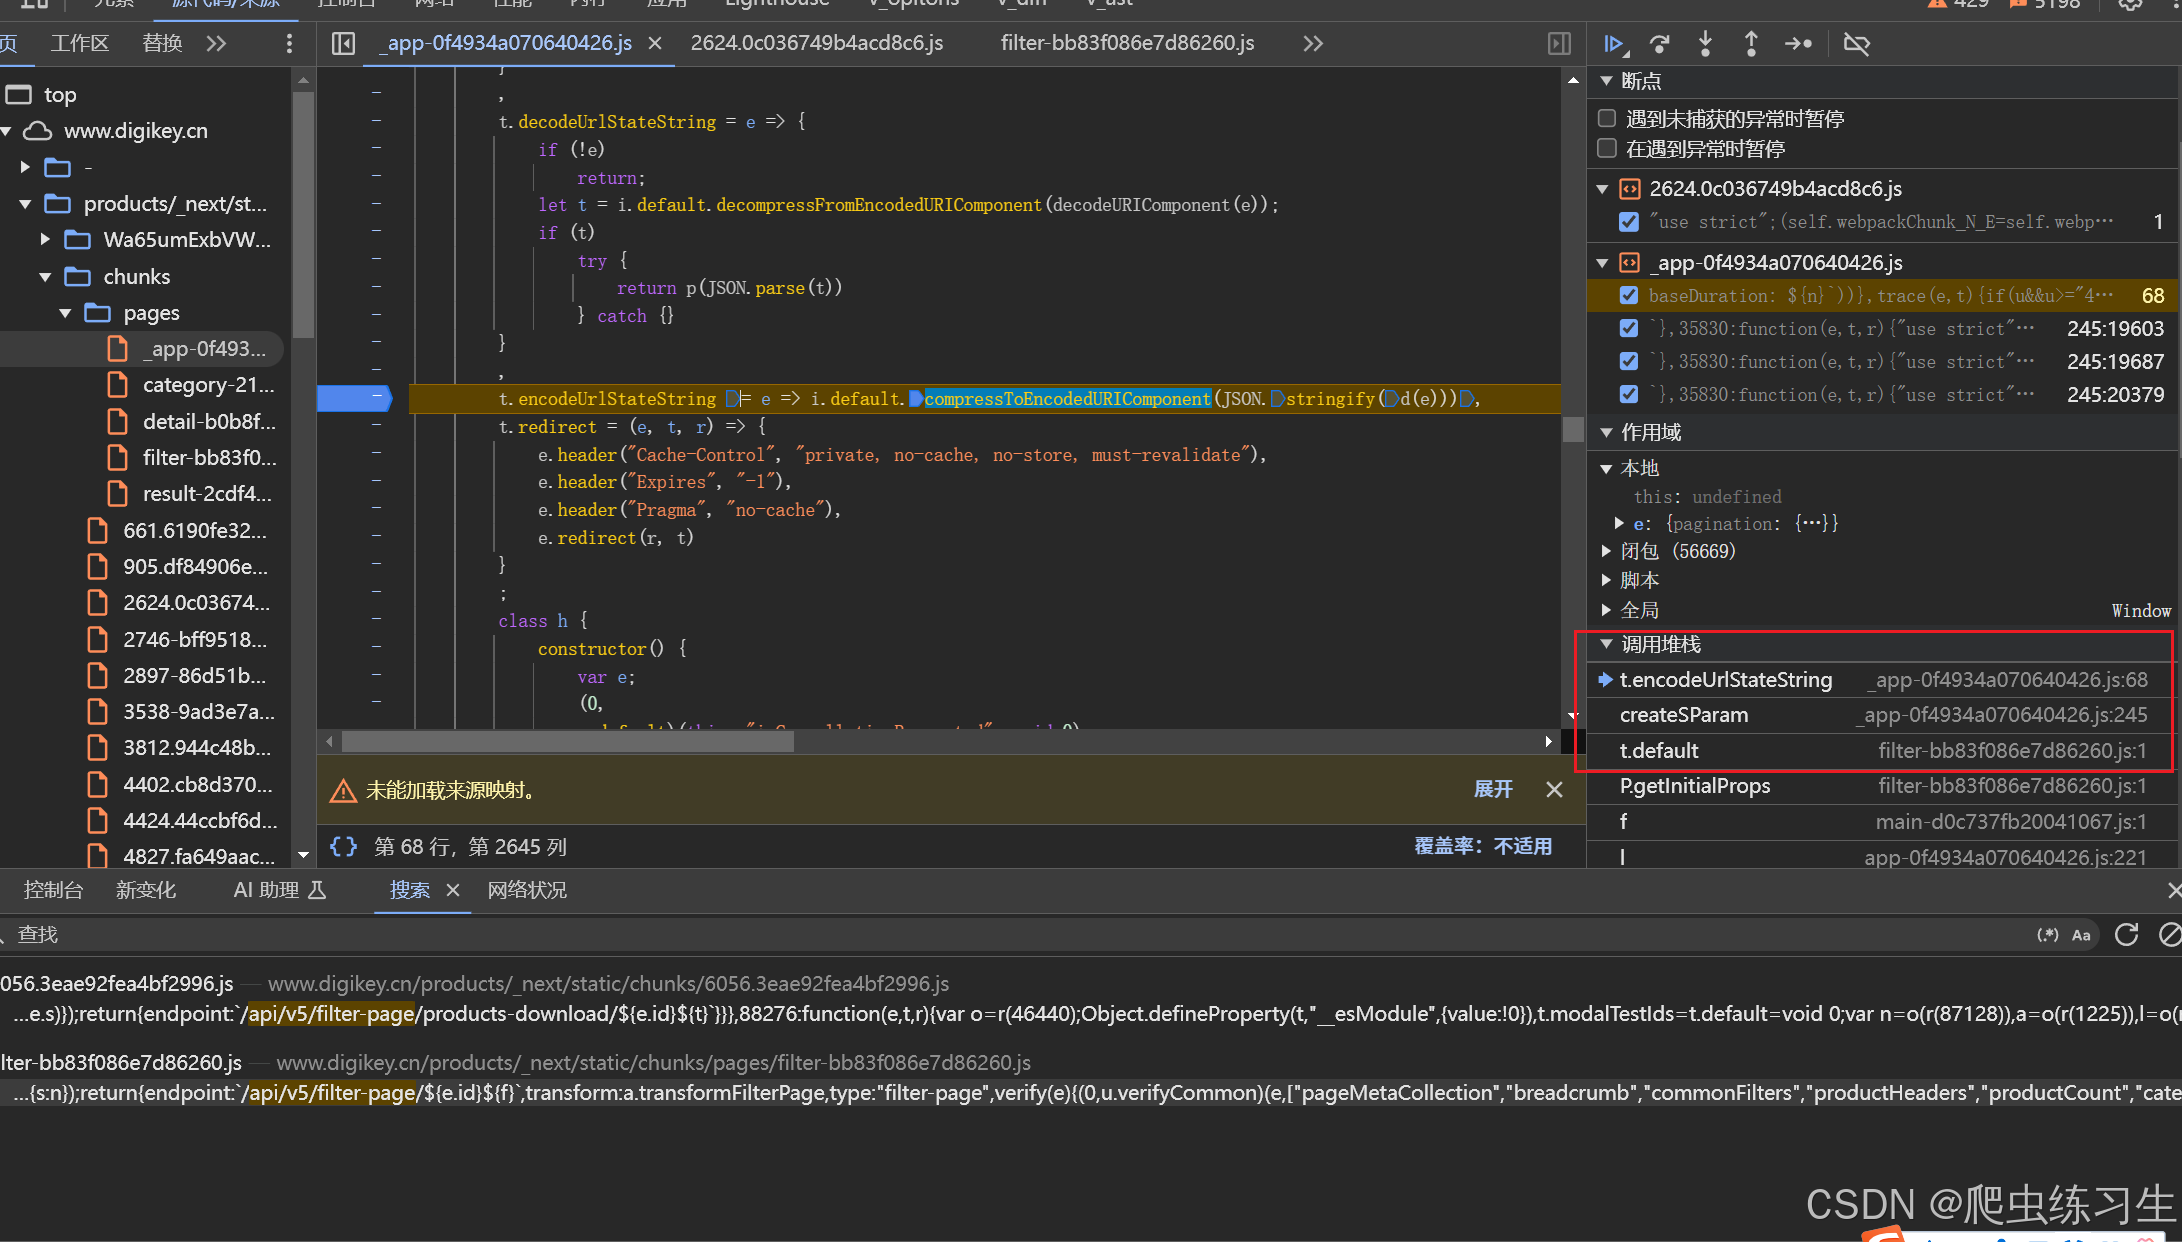The image size is (2182, 1242).
Task: Toggle the file navigator sidebar icon
Action: point(343,44)
